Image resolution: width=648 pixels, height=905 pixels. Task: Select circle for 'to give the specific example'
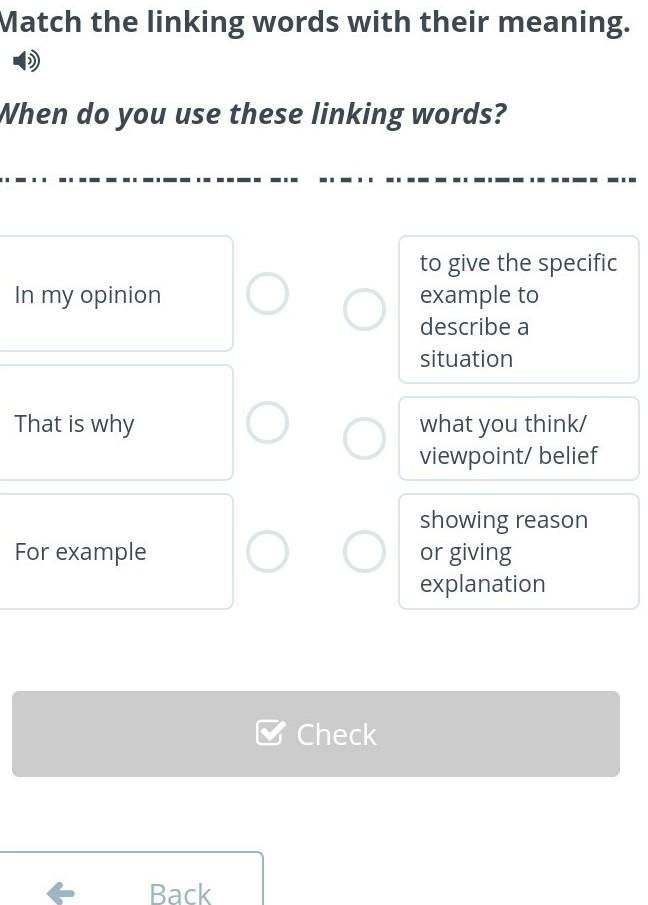click(364, 310)
